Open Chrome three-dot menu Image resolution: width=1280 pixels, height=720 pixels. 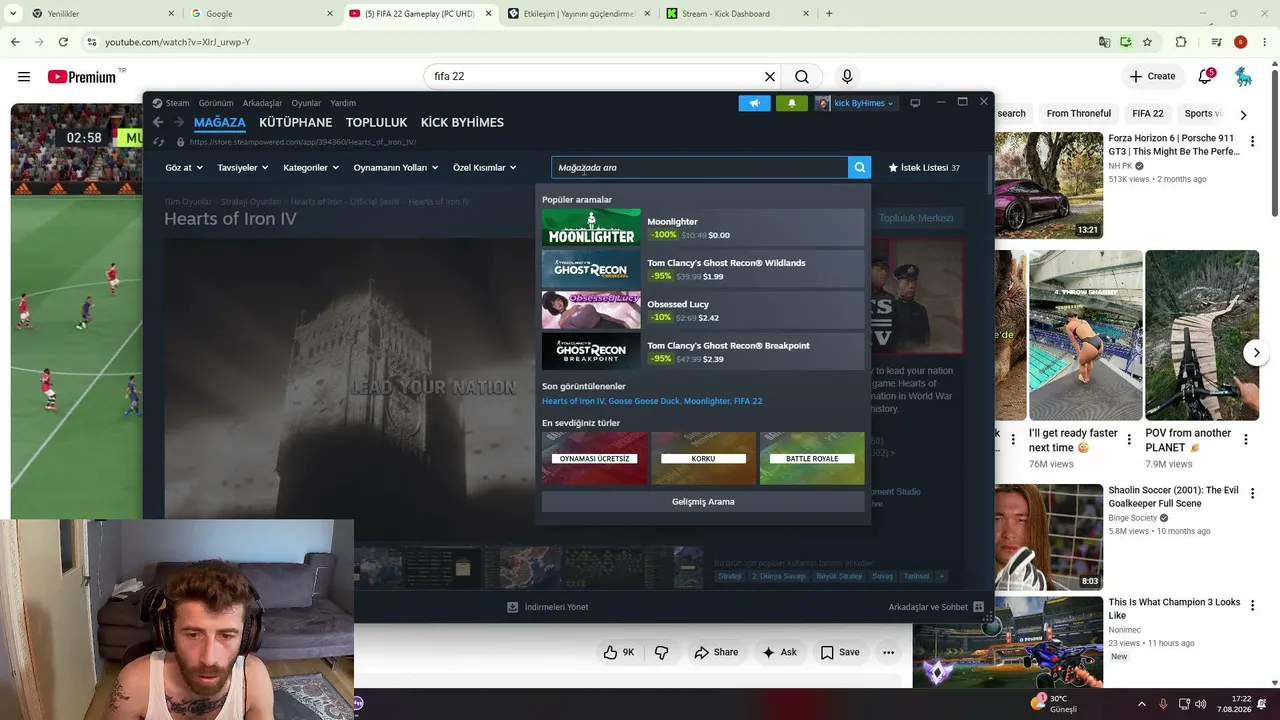[1264, 42]
